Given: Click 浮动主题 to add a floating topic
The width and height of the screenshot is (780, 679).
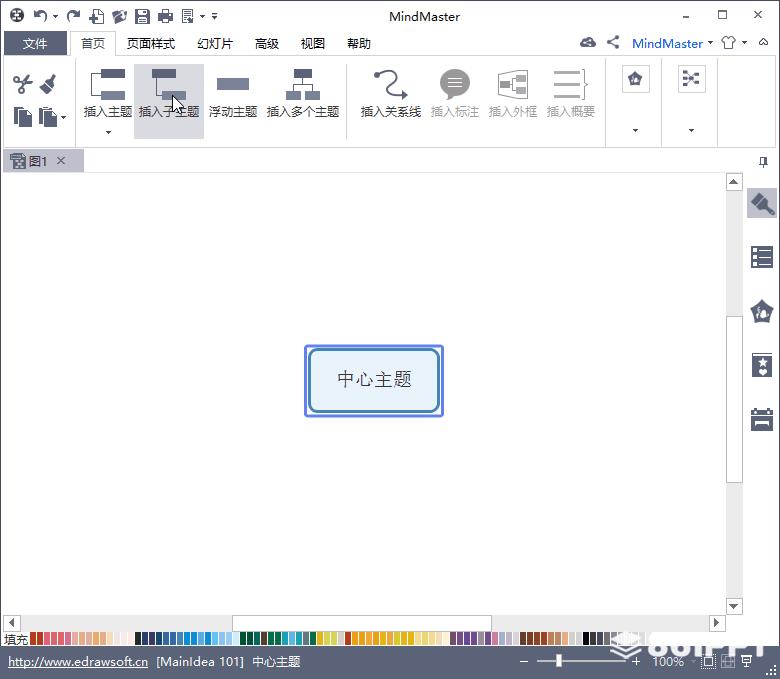Looking at the screenshot, I should coord(233,97).
